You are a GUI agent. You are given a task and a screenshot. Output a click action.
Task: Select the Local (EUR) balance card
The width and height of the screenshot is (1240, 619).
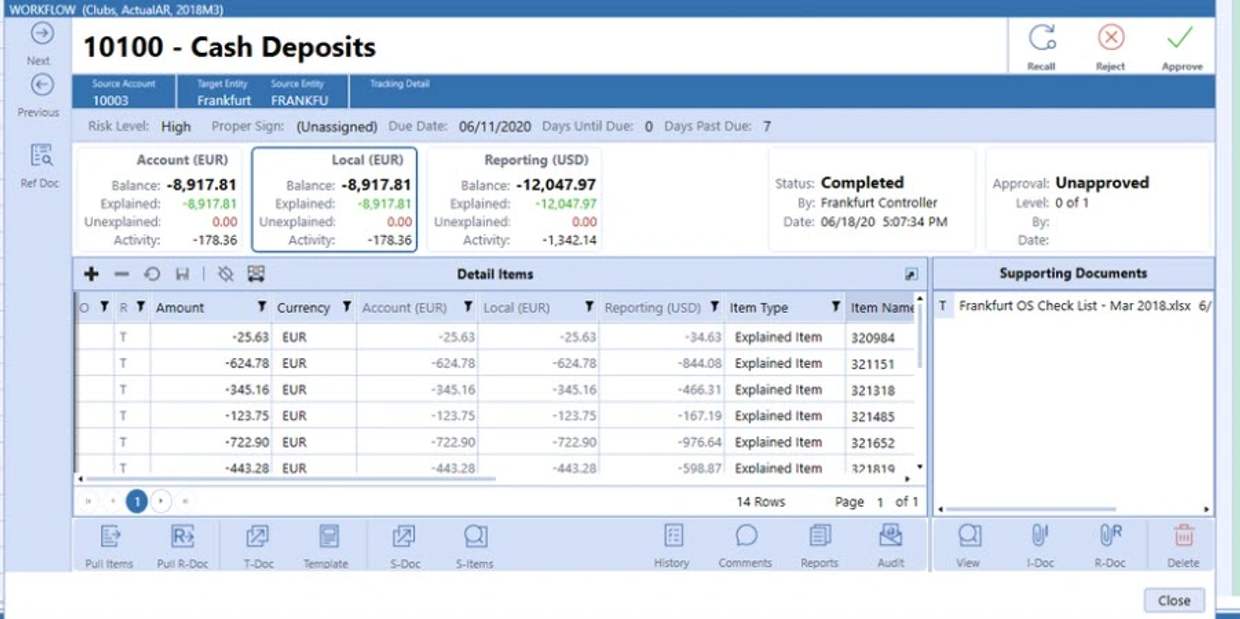[x=334, y=200]
